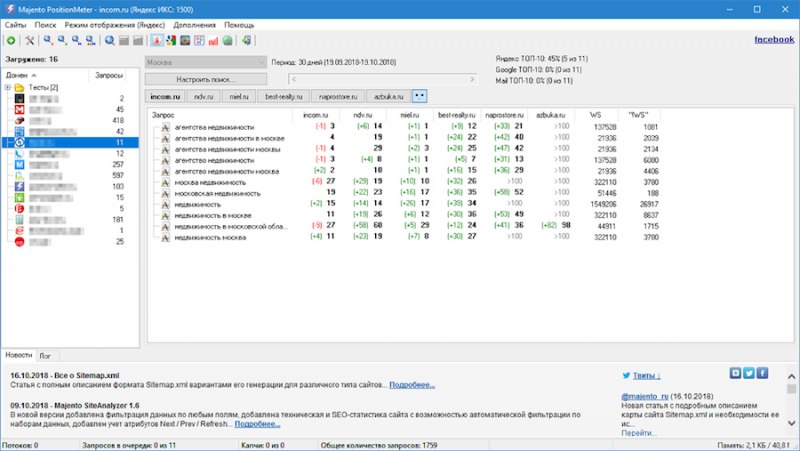
Task: Select the green site icon with 15 queries
Action: [19, 198]
